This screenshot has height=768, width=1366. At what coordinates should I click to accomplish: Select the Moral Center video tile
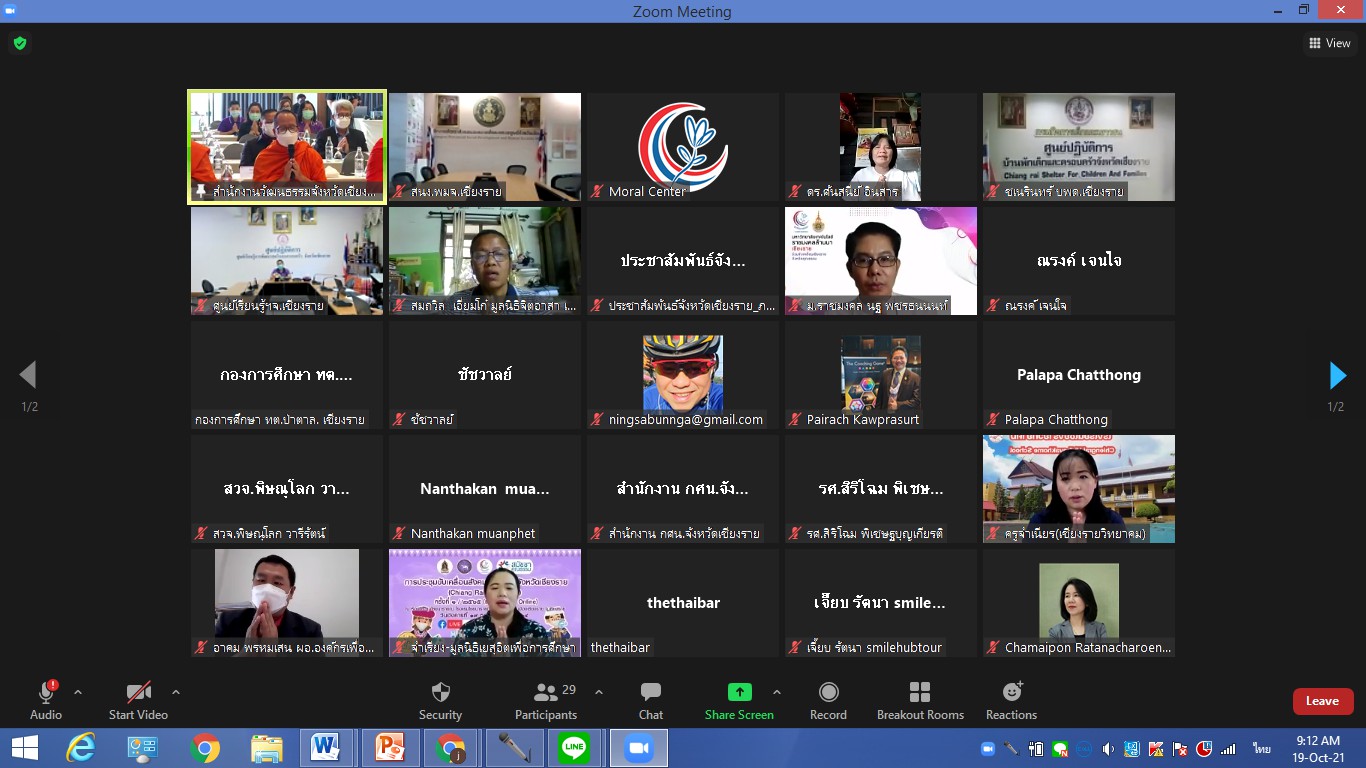pos(682,147)
